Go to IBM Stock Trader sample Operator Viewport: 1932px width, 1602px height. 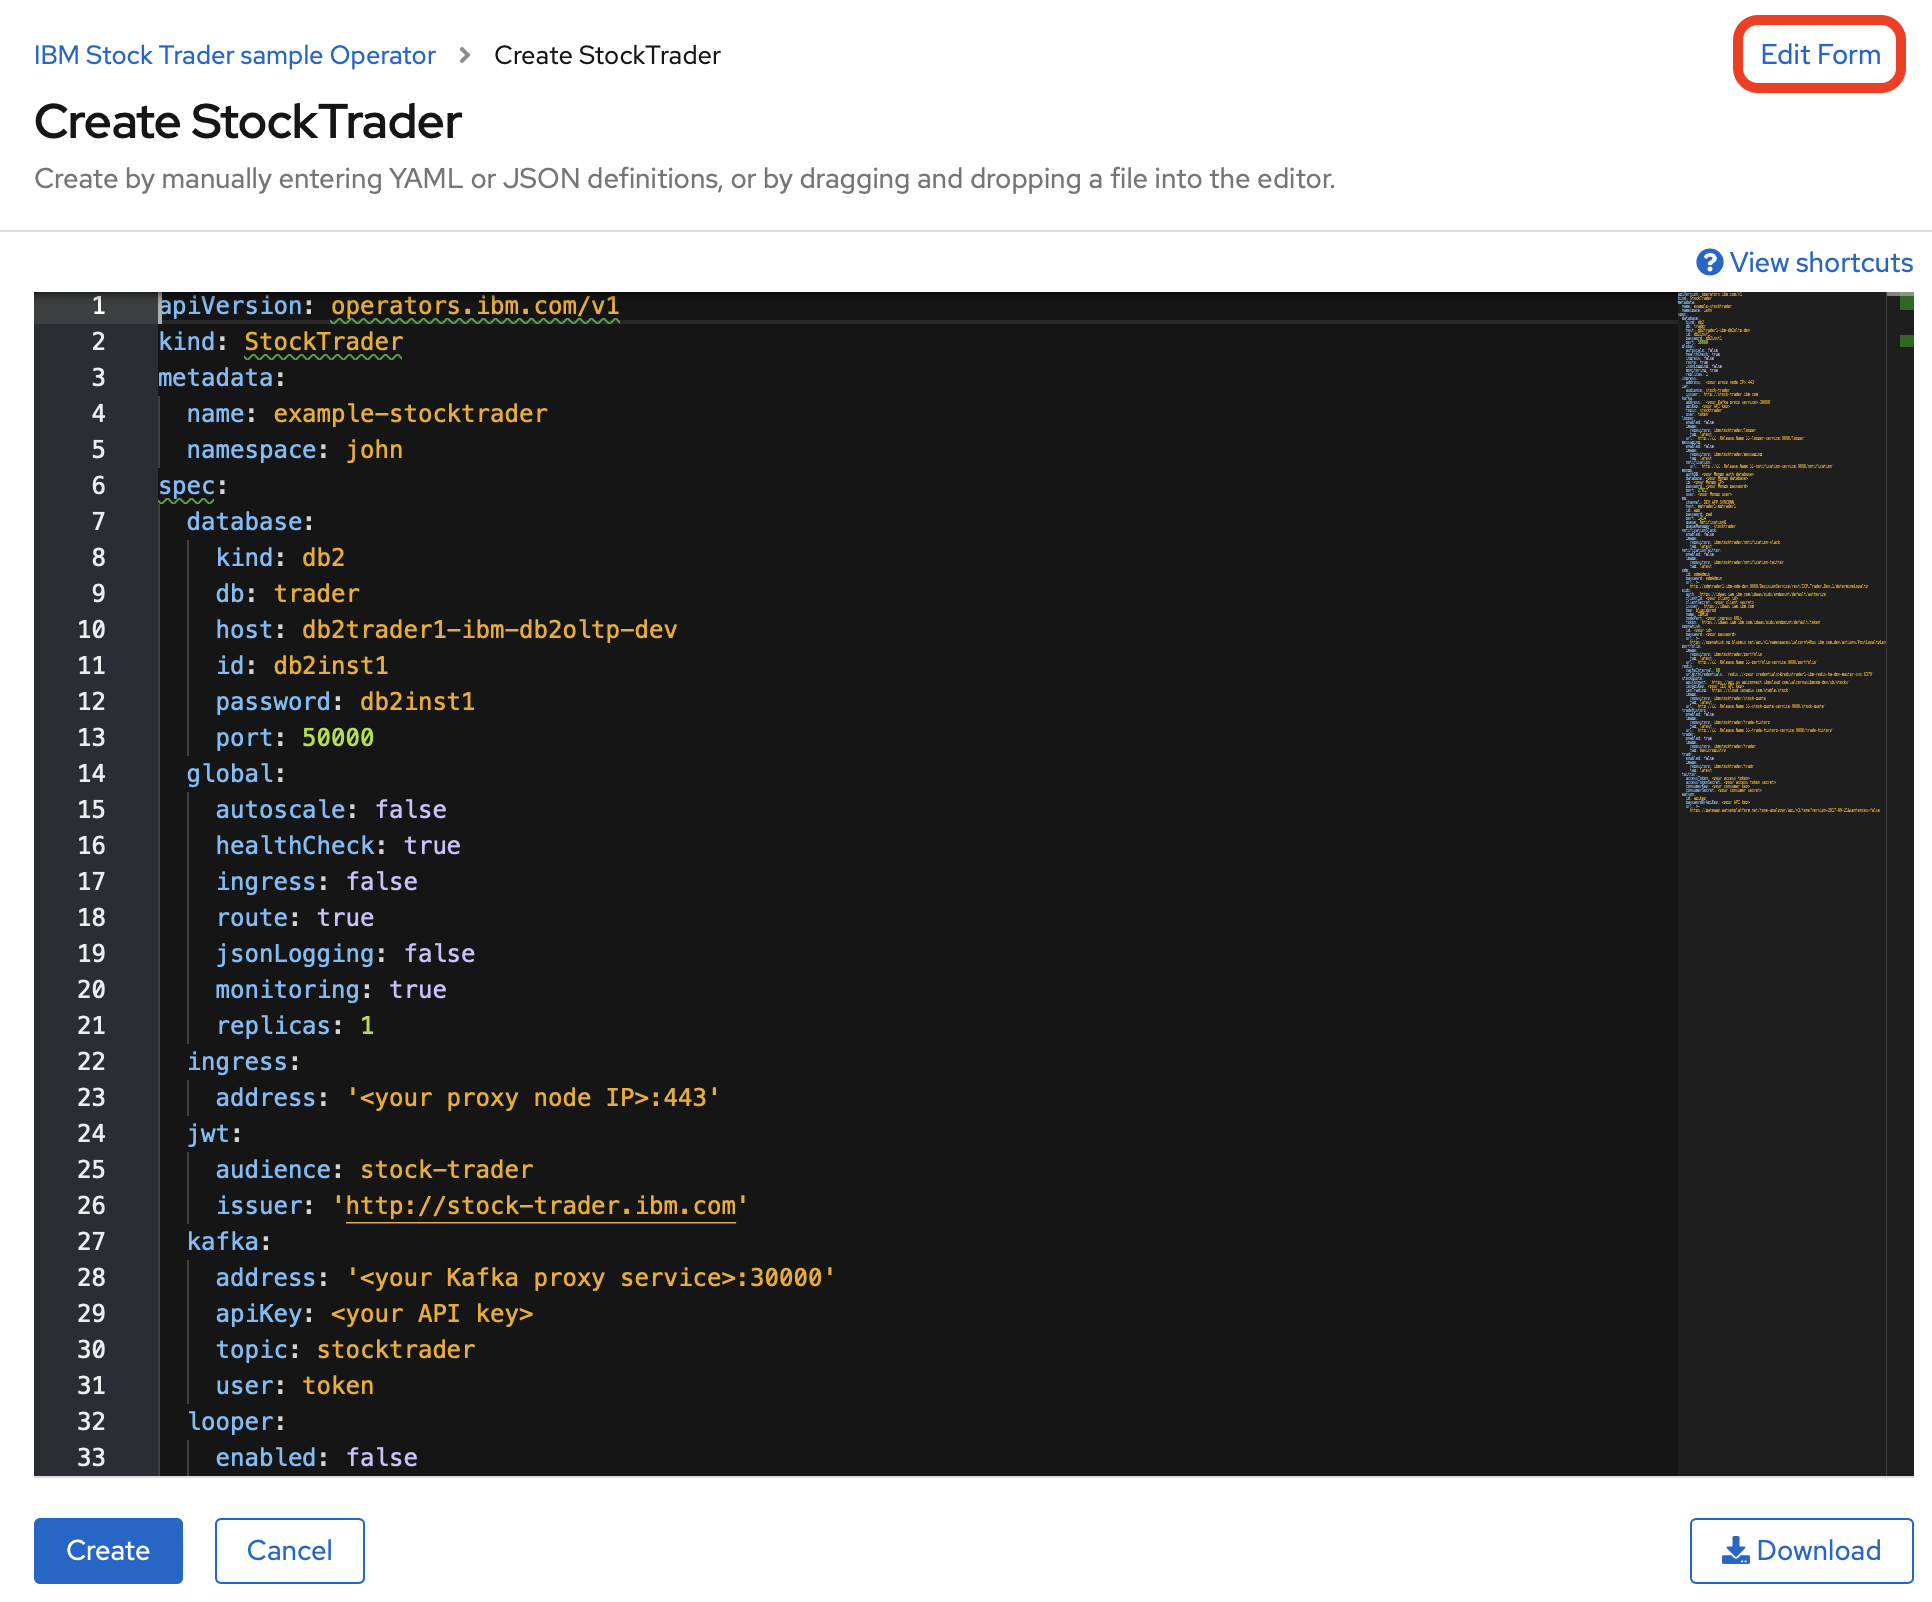pos(235,55)
